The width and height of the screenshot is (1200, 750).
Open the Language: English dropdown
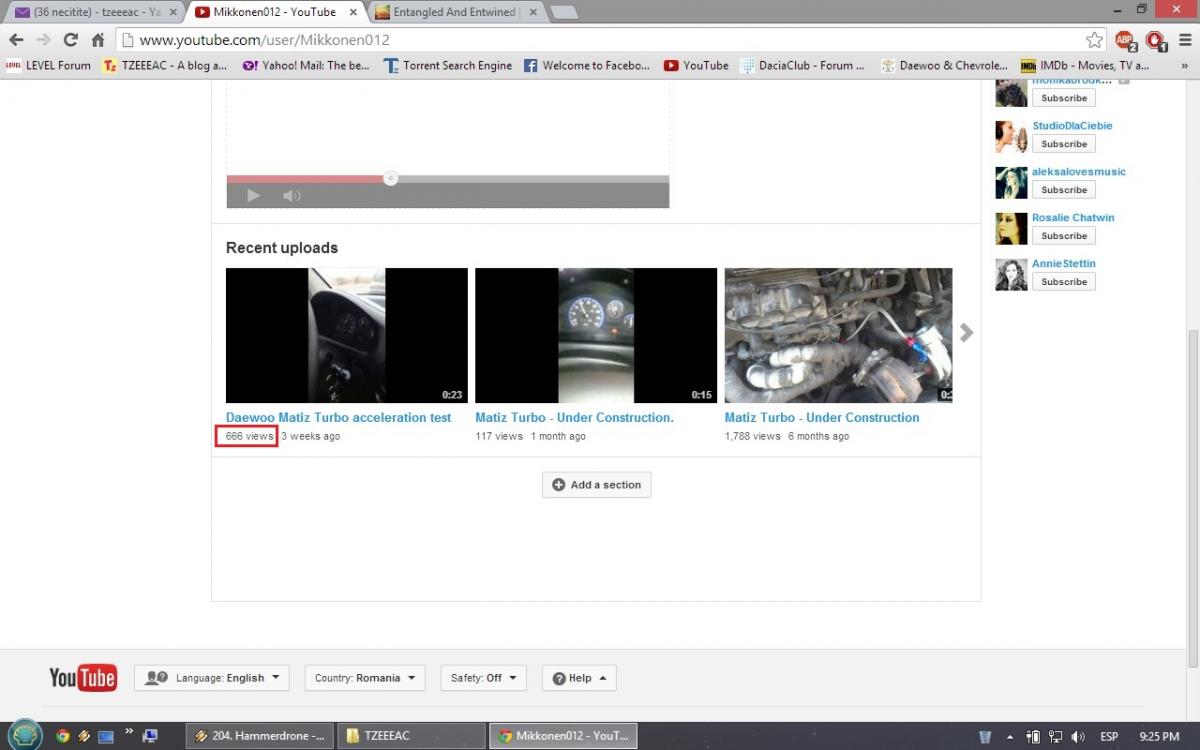click(x=212, y=678)
